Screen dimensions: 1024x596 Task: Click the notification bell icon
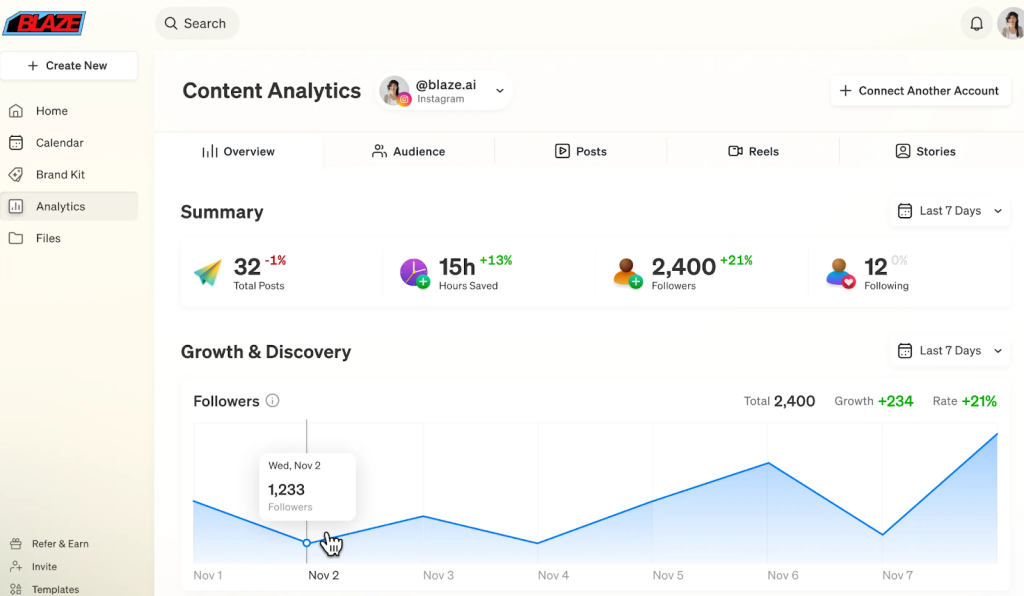click(x=976, y=24)
